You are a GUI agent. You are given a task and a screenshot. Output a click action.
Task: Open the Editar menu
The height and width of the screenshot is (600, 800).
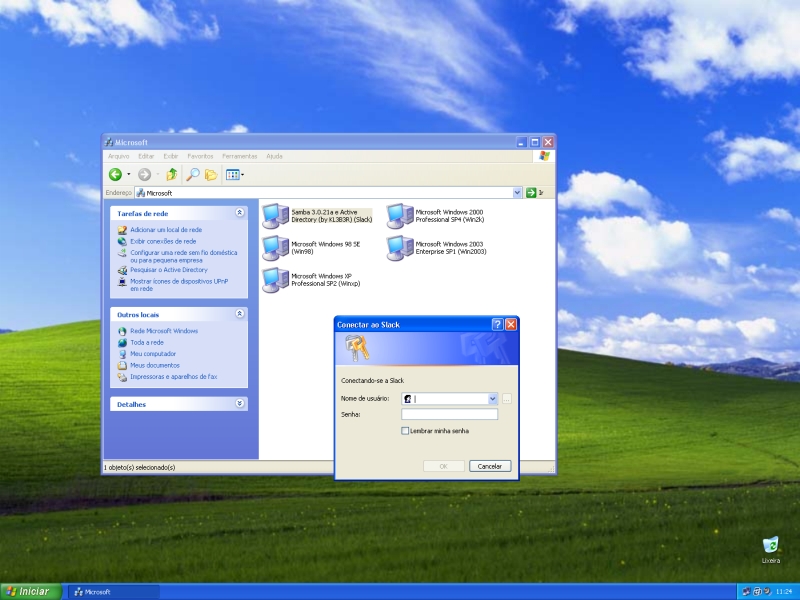click(x=146, y=156)
